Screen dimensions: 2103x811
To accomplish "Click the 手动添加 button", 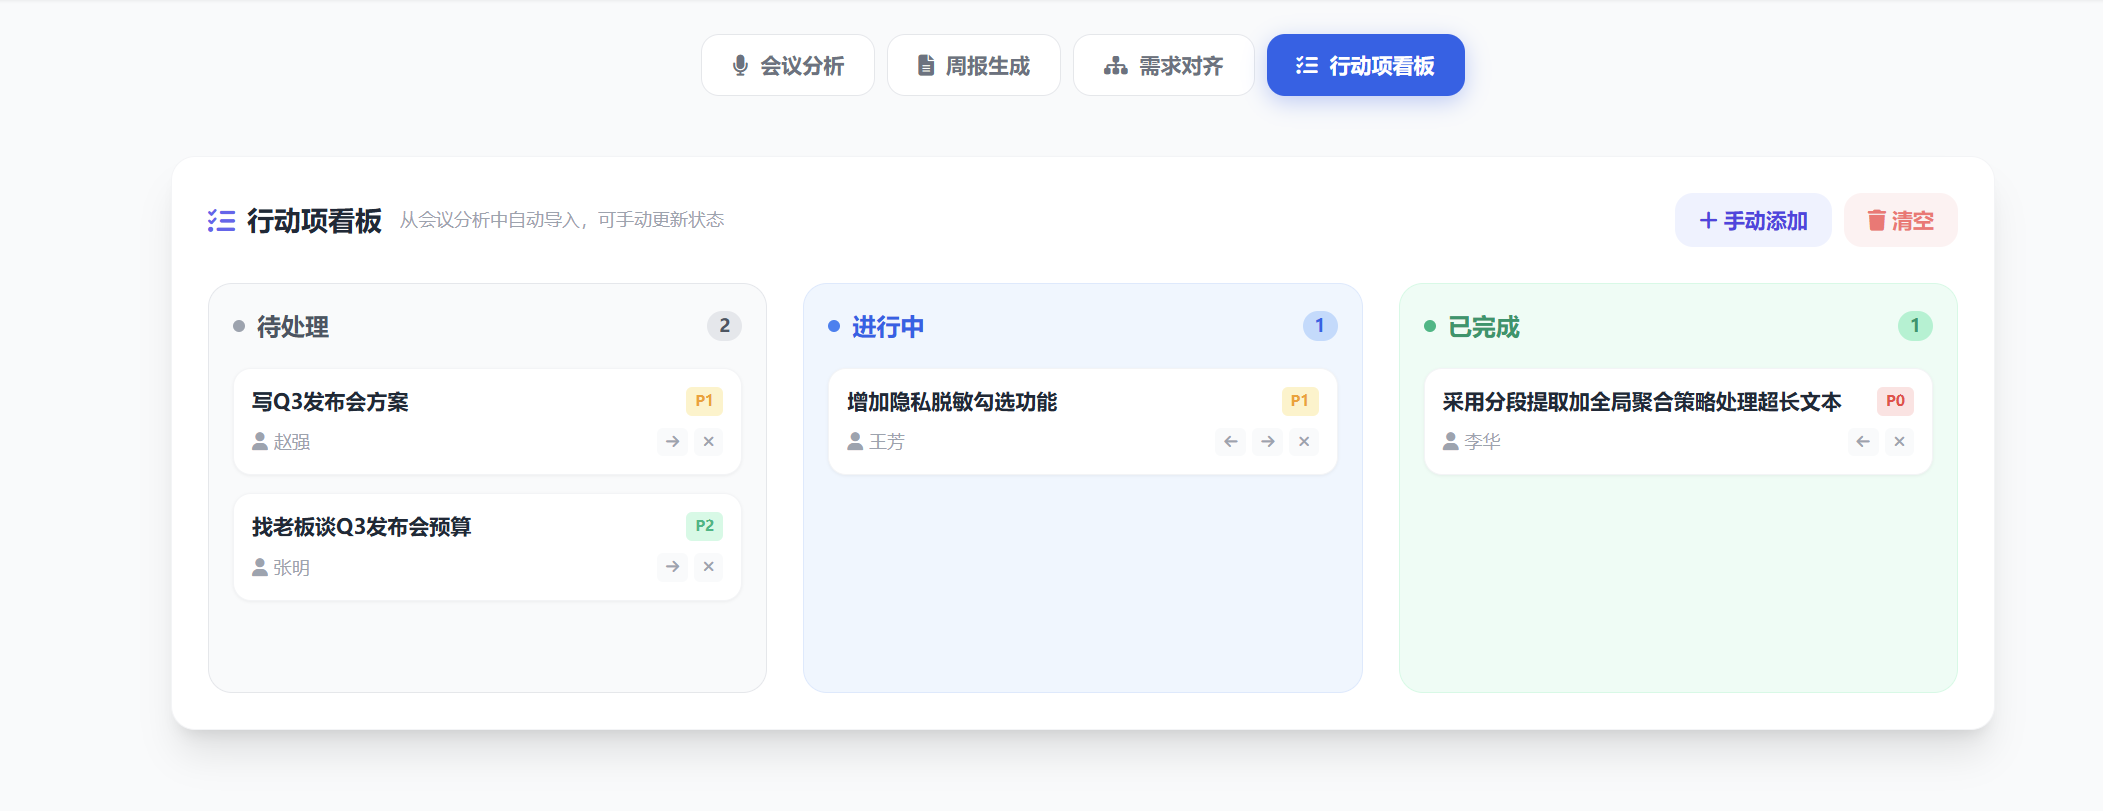I will (1753, 220).
